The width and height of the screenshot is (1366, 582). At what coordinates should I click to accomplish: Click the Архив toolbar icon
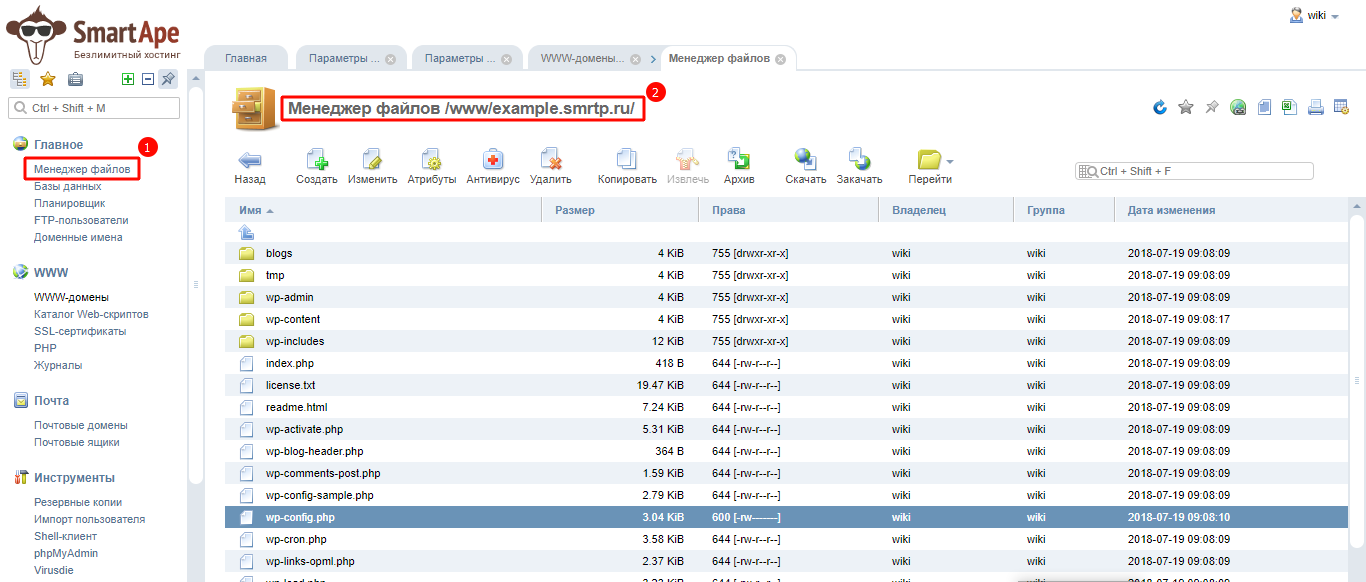coord(739,160)
